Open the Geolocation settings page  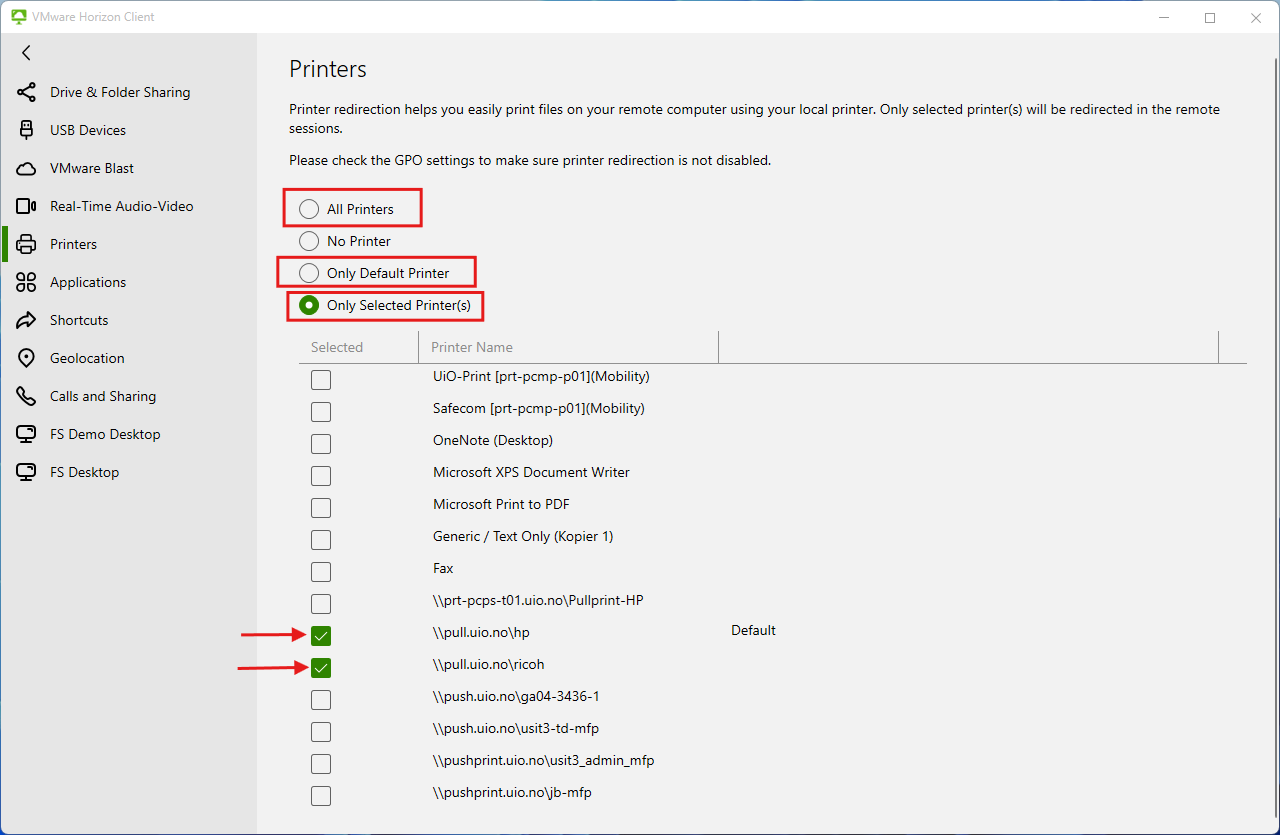[x=87, y=358]
